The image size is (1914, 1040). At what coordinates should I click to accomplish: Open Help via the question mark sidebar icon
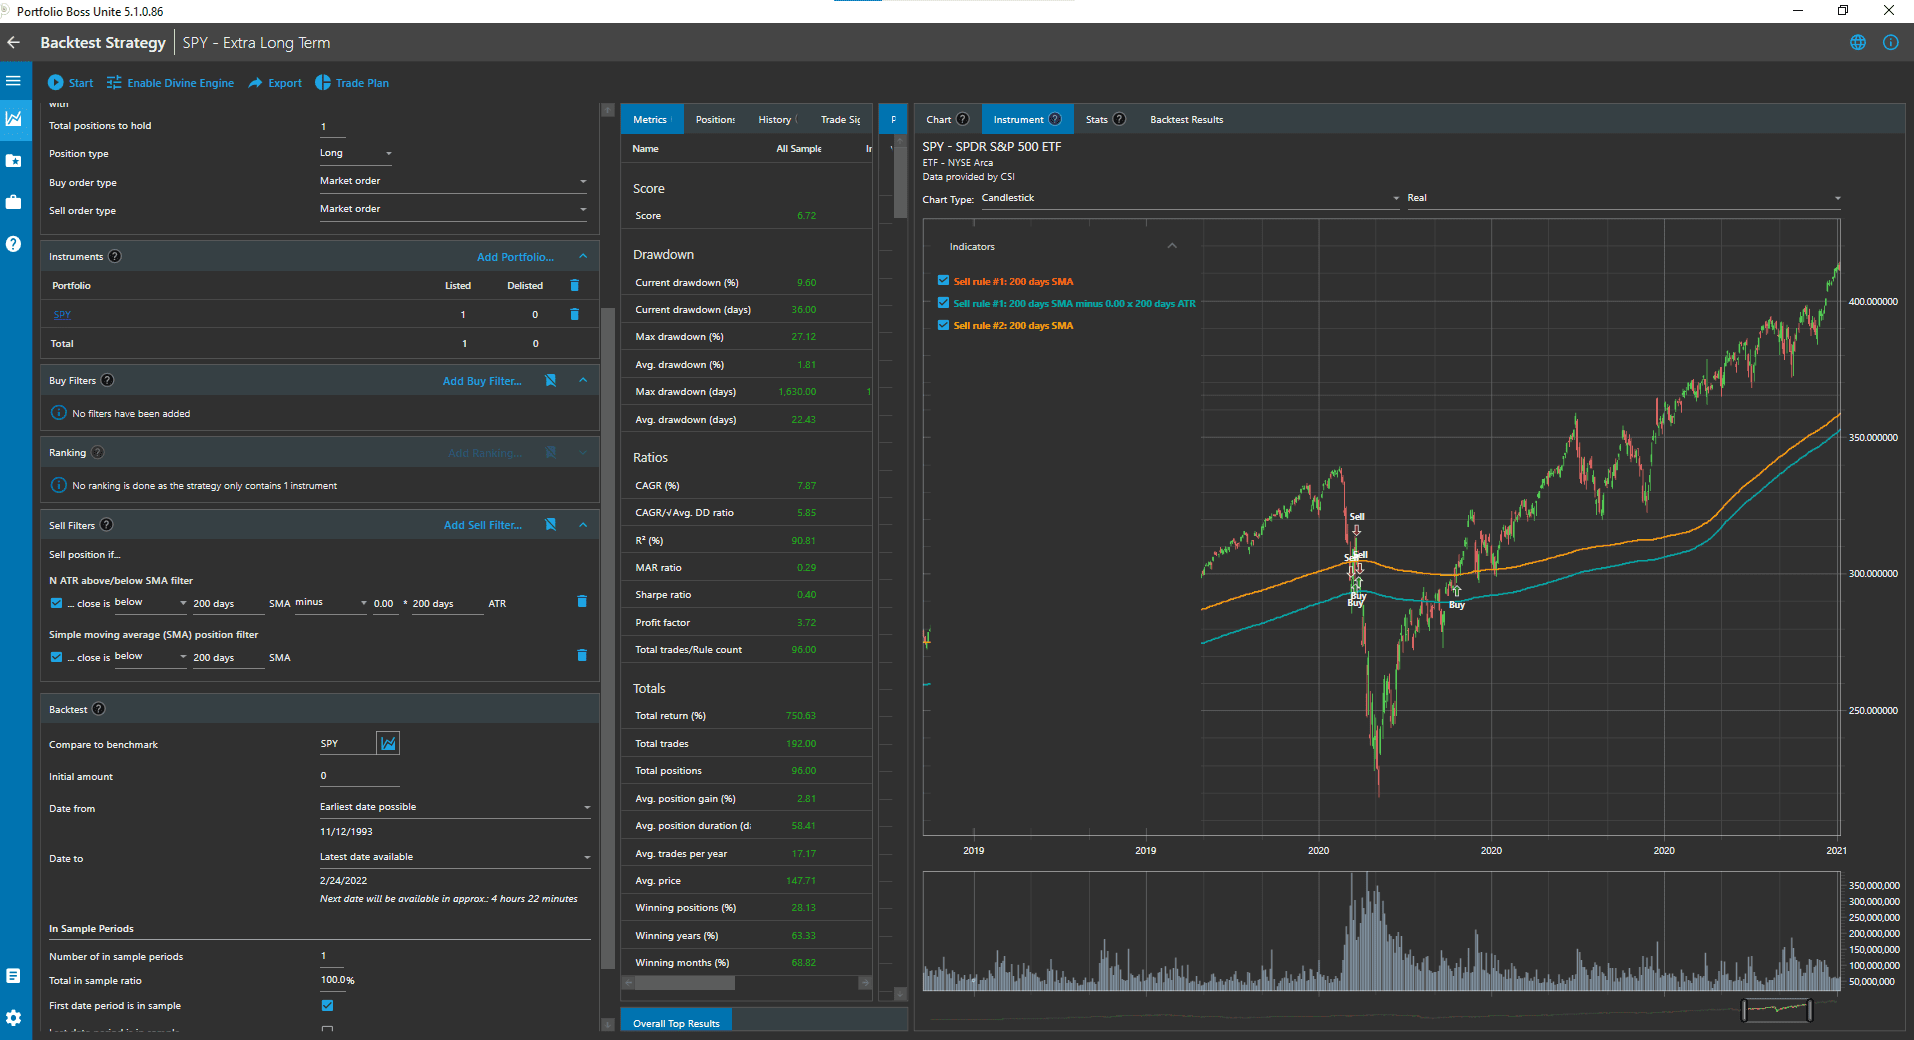tap(14, 243)
